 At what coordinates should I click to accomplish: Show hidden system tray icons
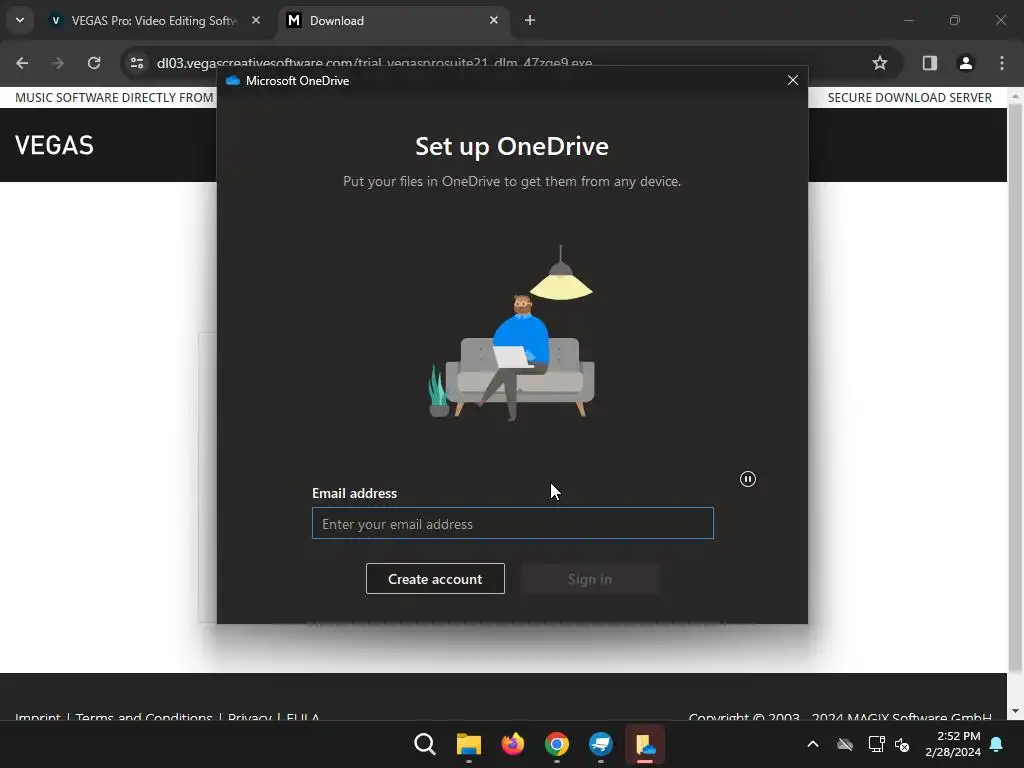coord(813,744)
